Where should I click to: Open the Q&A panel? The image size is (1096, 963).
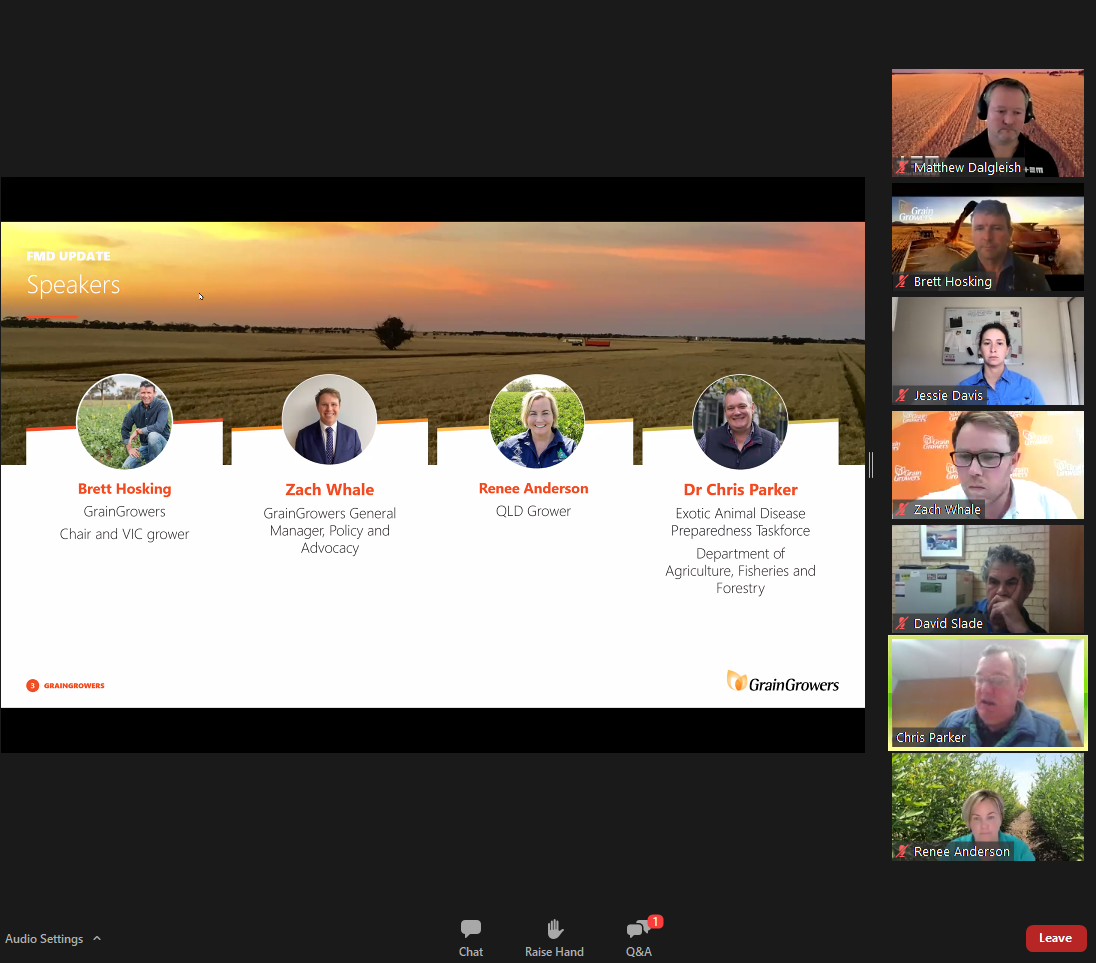point(639,938)
